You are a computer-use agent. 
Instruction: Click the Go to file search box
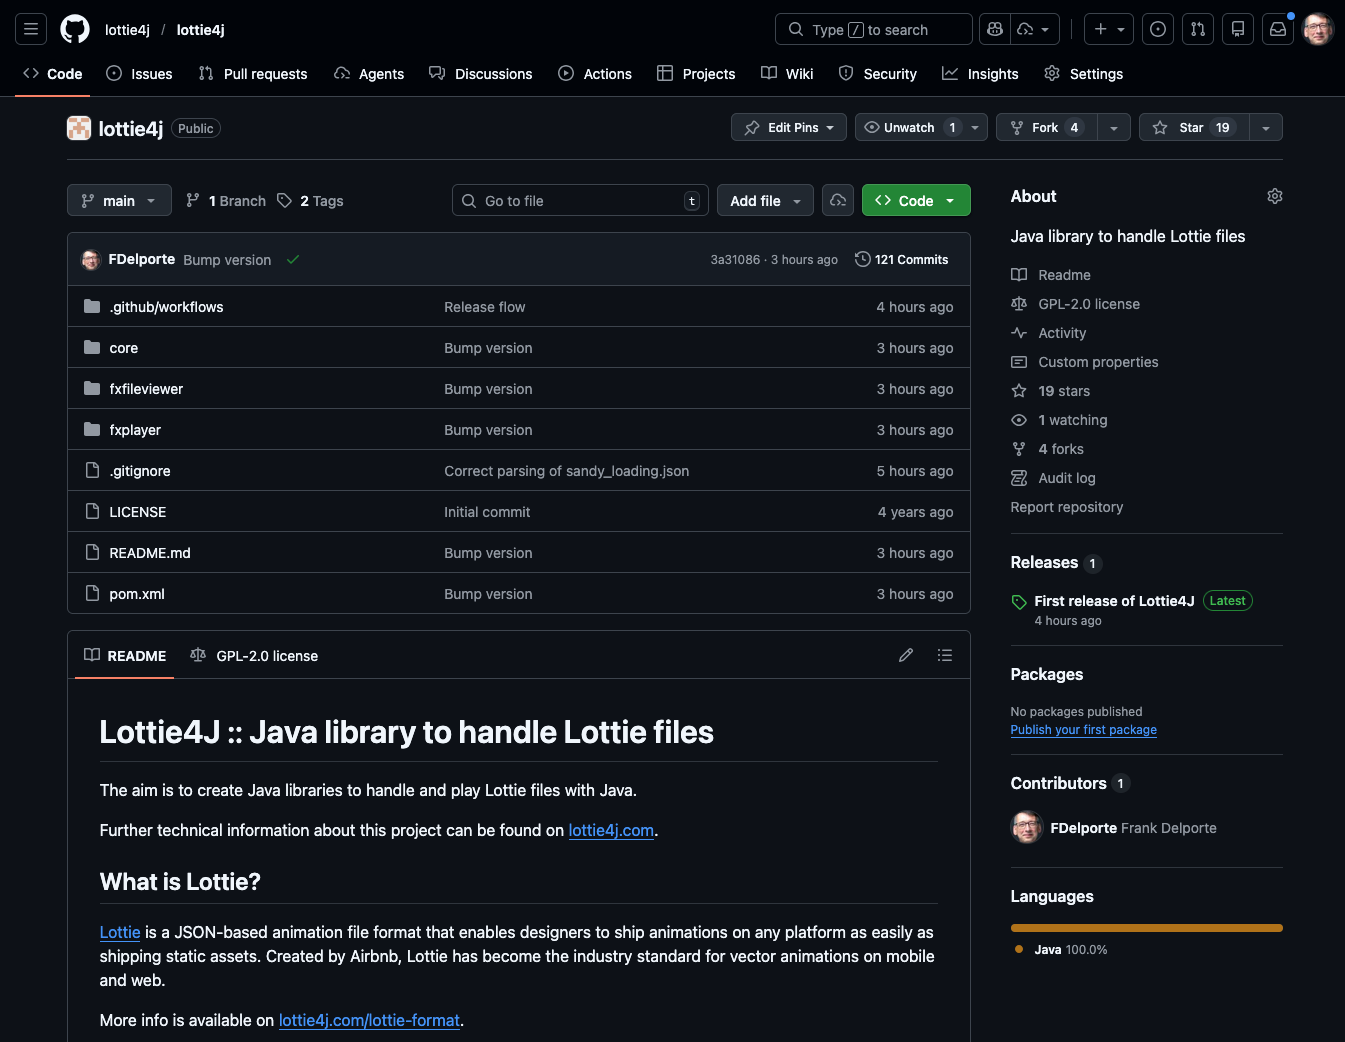pyautogui.click(x=580, y=200)
